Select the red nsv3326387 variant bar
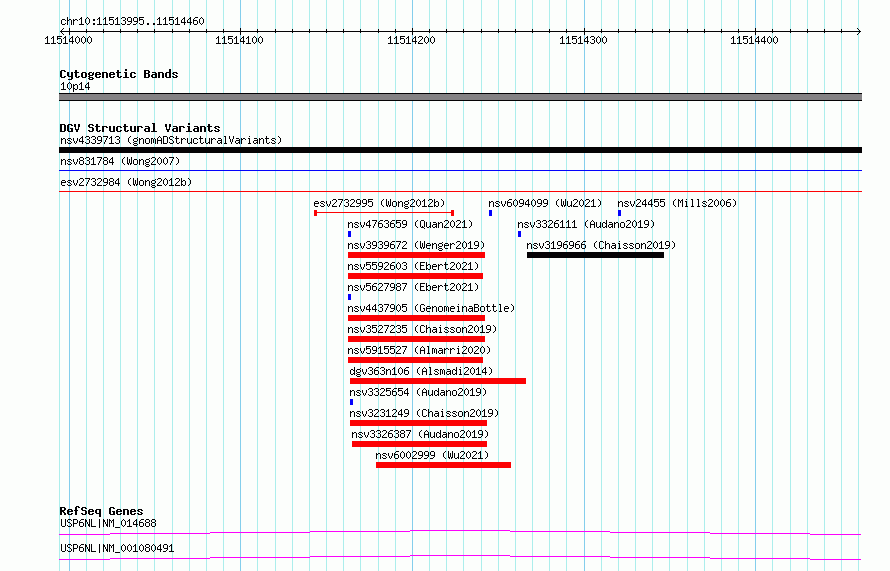 coord(419,444)
